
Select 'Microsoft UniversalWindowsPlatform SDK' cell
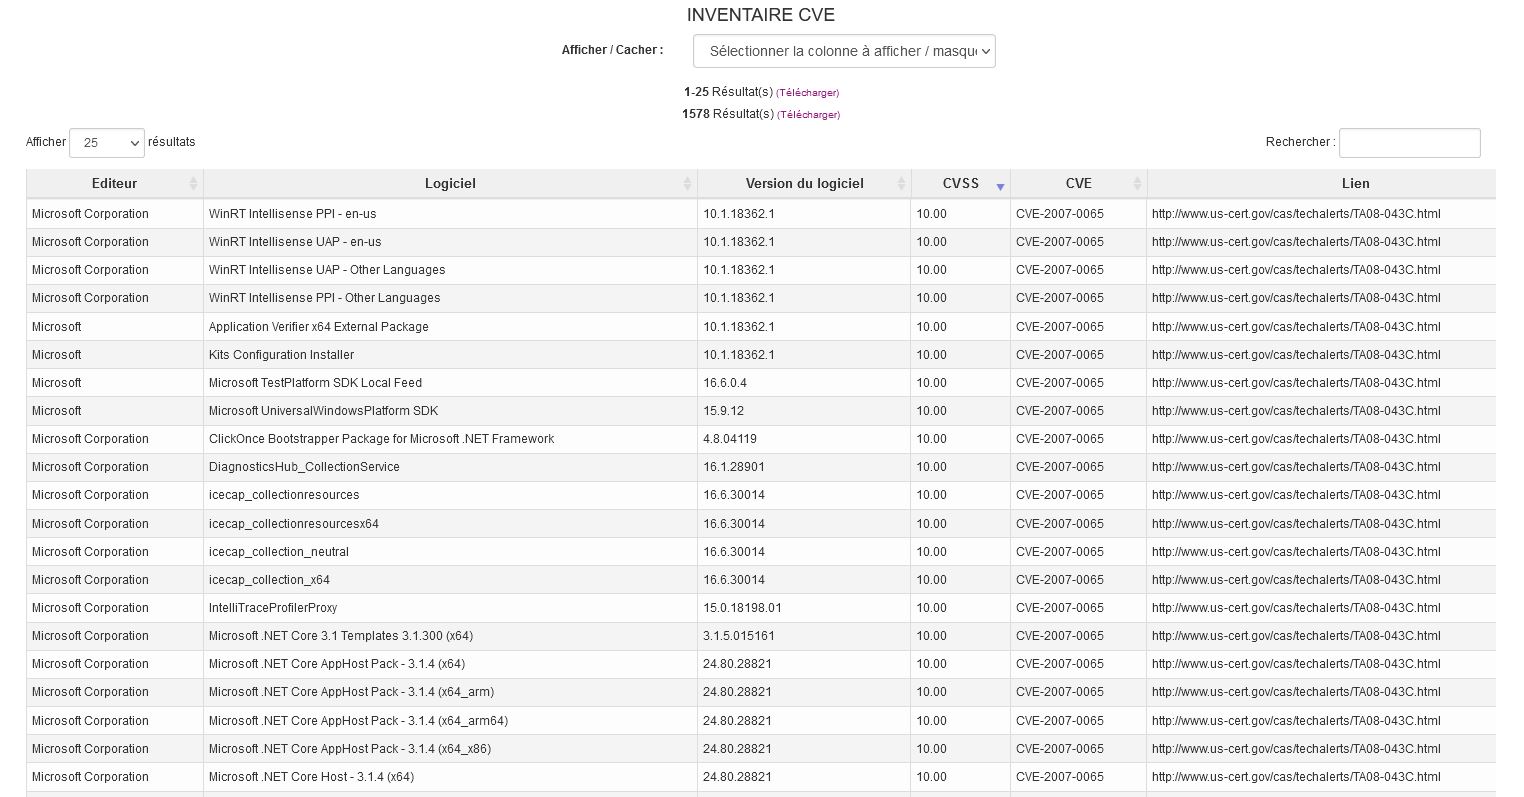(x=450, y=411)
